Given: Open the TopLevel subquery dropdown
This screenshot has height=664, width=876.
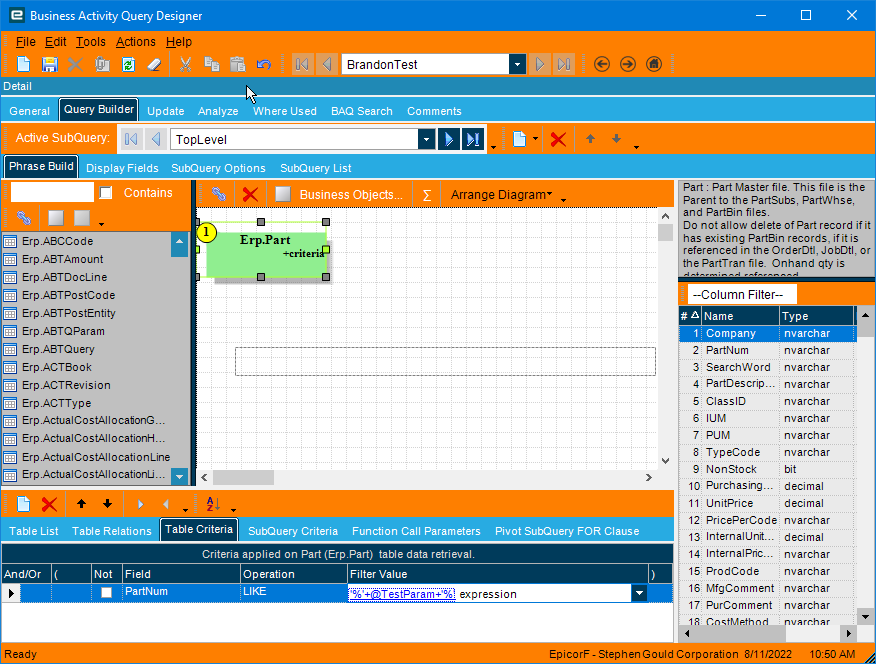Looking at the screenshot, I should (x=426, y=139).
